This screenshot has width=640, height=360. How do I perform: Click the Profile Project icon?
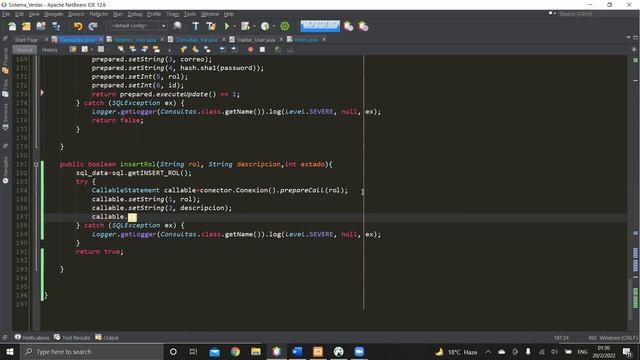pos(265,26)
